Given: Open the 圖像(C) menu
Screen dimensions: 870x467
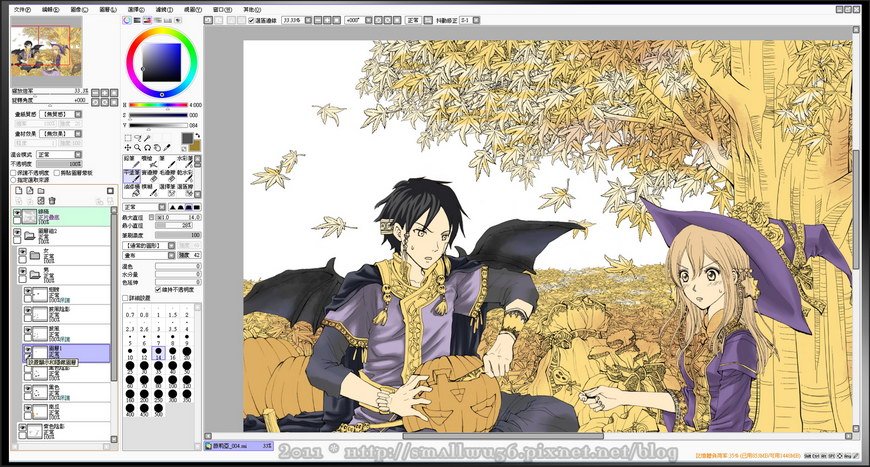Looking at the screenshot, I should [79, 9].
